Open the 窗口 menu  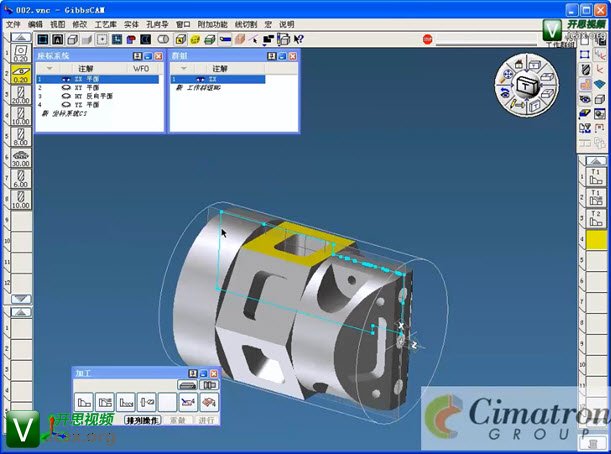click(x=183, y=25)
